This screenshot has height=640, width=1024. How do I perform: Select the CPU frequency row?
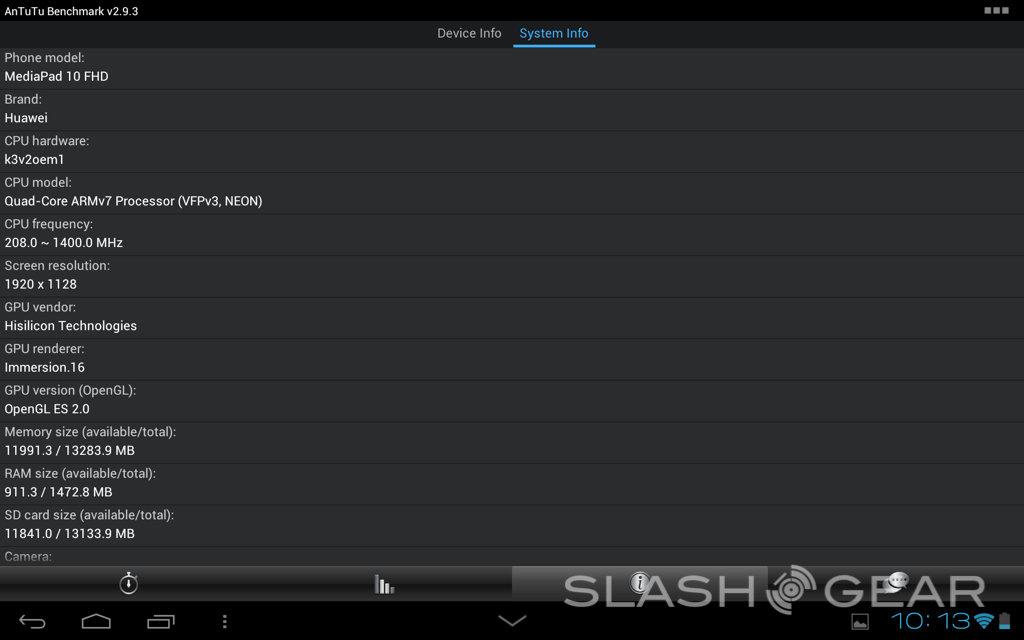[x=512, y=234]
